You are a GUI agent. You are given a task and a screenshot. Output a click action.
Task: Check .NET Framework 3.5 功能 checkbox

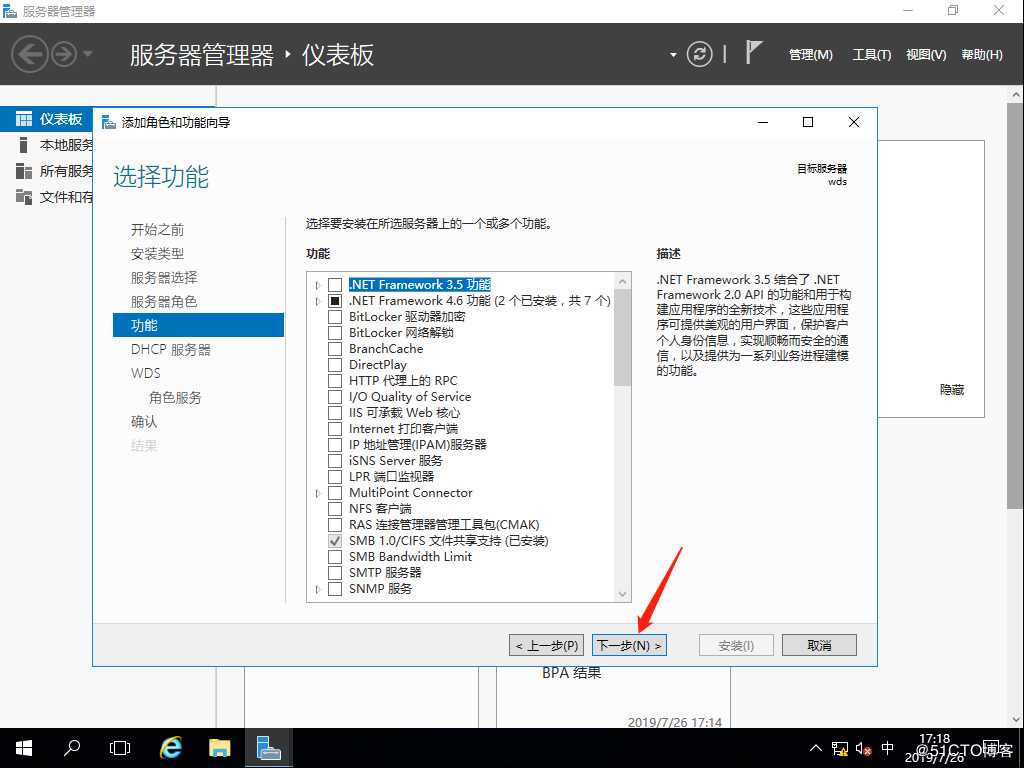[x=334, y=285]
